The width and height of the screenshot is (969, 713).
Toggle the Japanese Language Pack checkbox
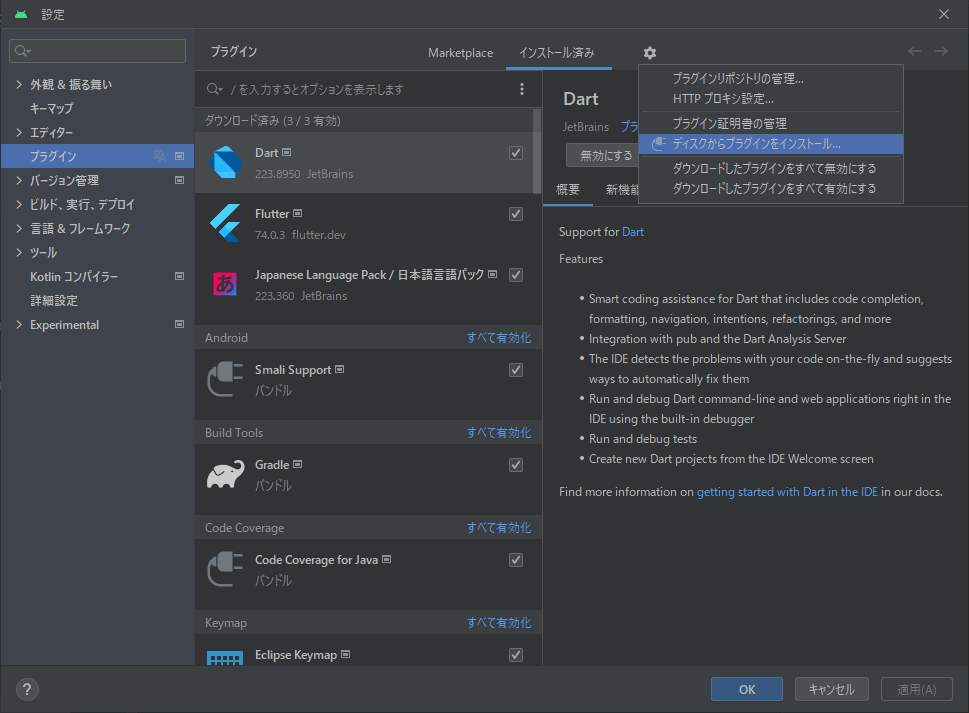516,275
